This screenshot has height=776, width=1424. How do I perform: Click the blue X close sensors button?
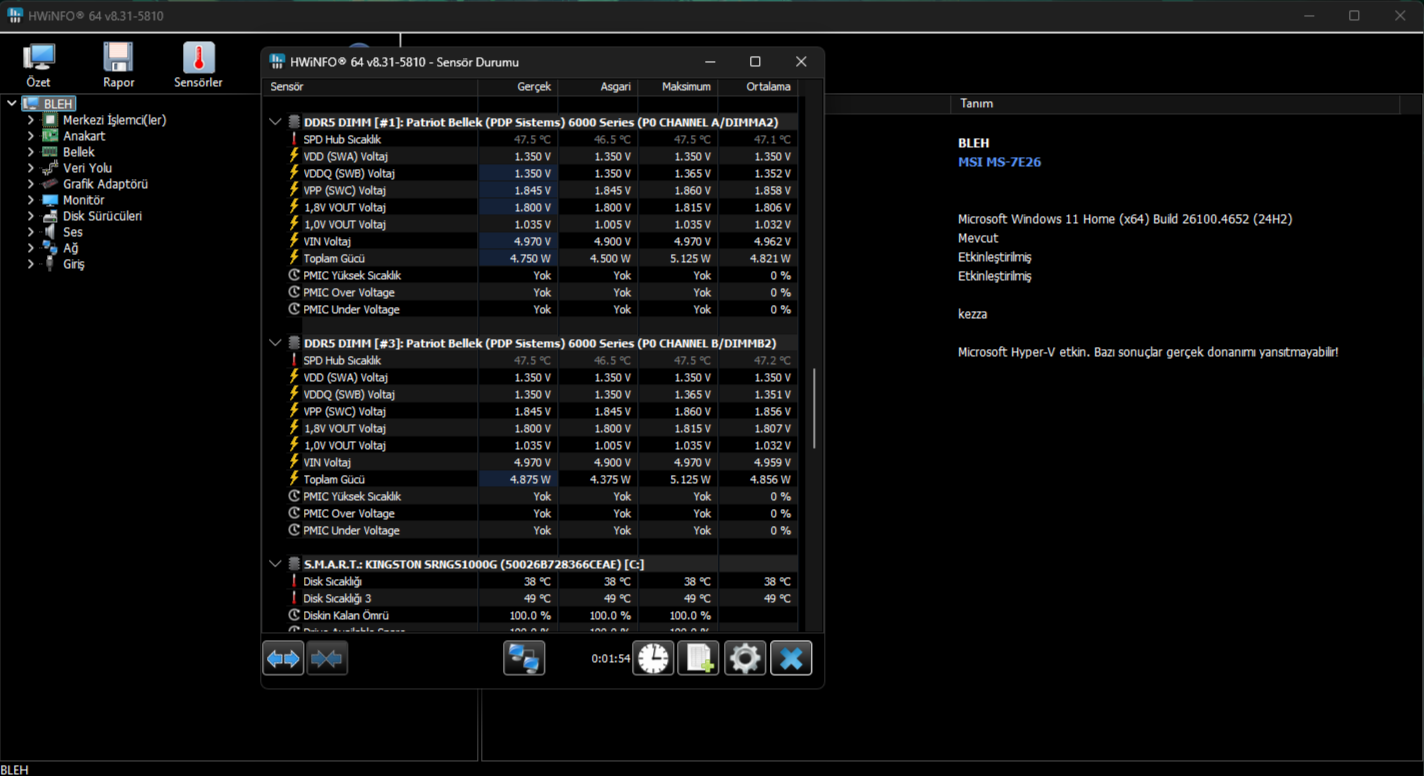791,658
